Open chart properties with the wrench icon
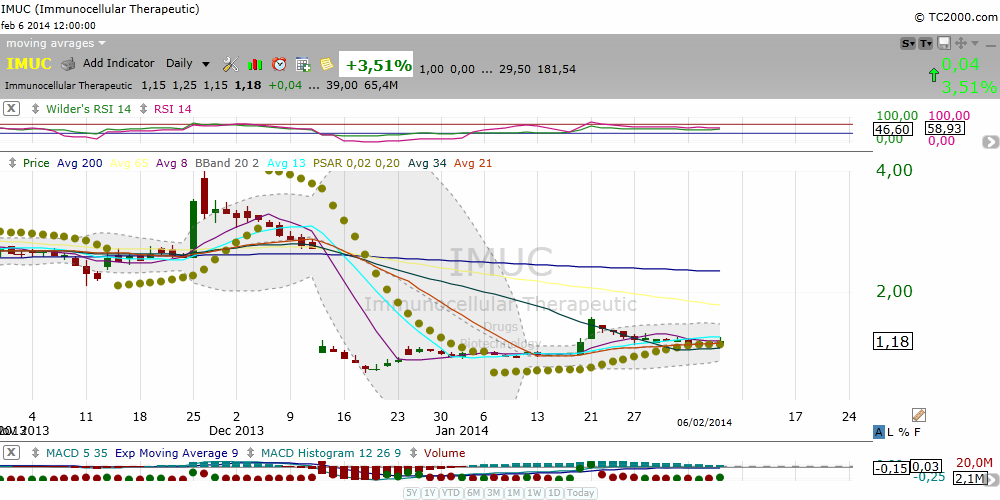This screenshot has height=500, width=1000. click(230, 64)
